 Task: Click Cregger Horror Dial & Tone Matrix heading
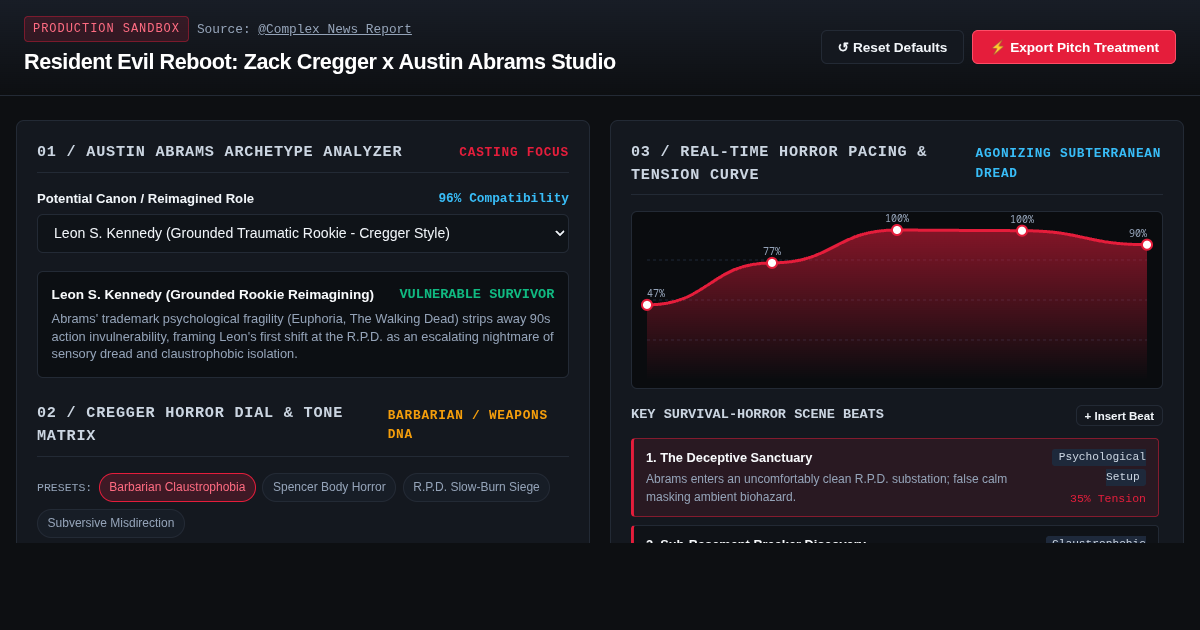(x=190, y=424)
